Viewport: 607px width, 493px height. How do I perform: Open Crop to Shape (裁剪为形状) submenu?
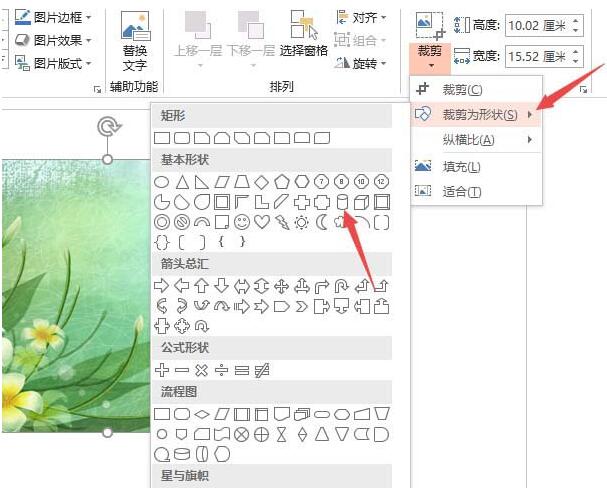[x=479, y=114]
